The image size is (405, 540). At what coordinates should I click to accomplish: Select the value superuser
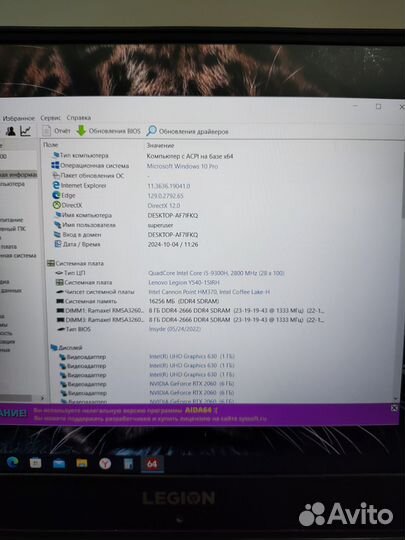click(x=160, y=225)
